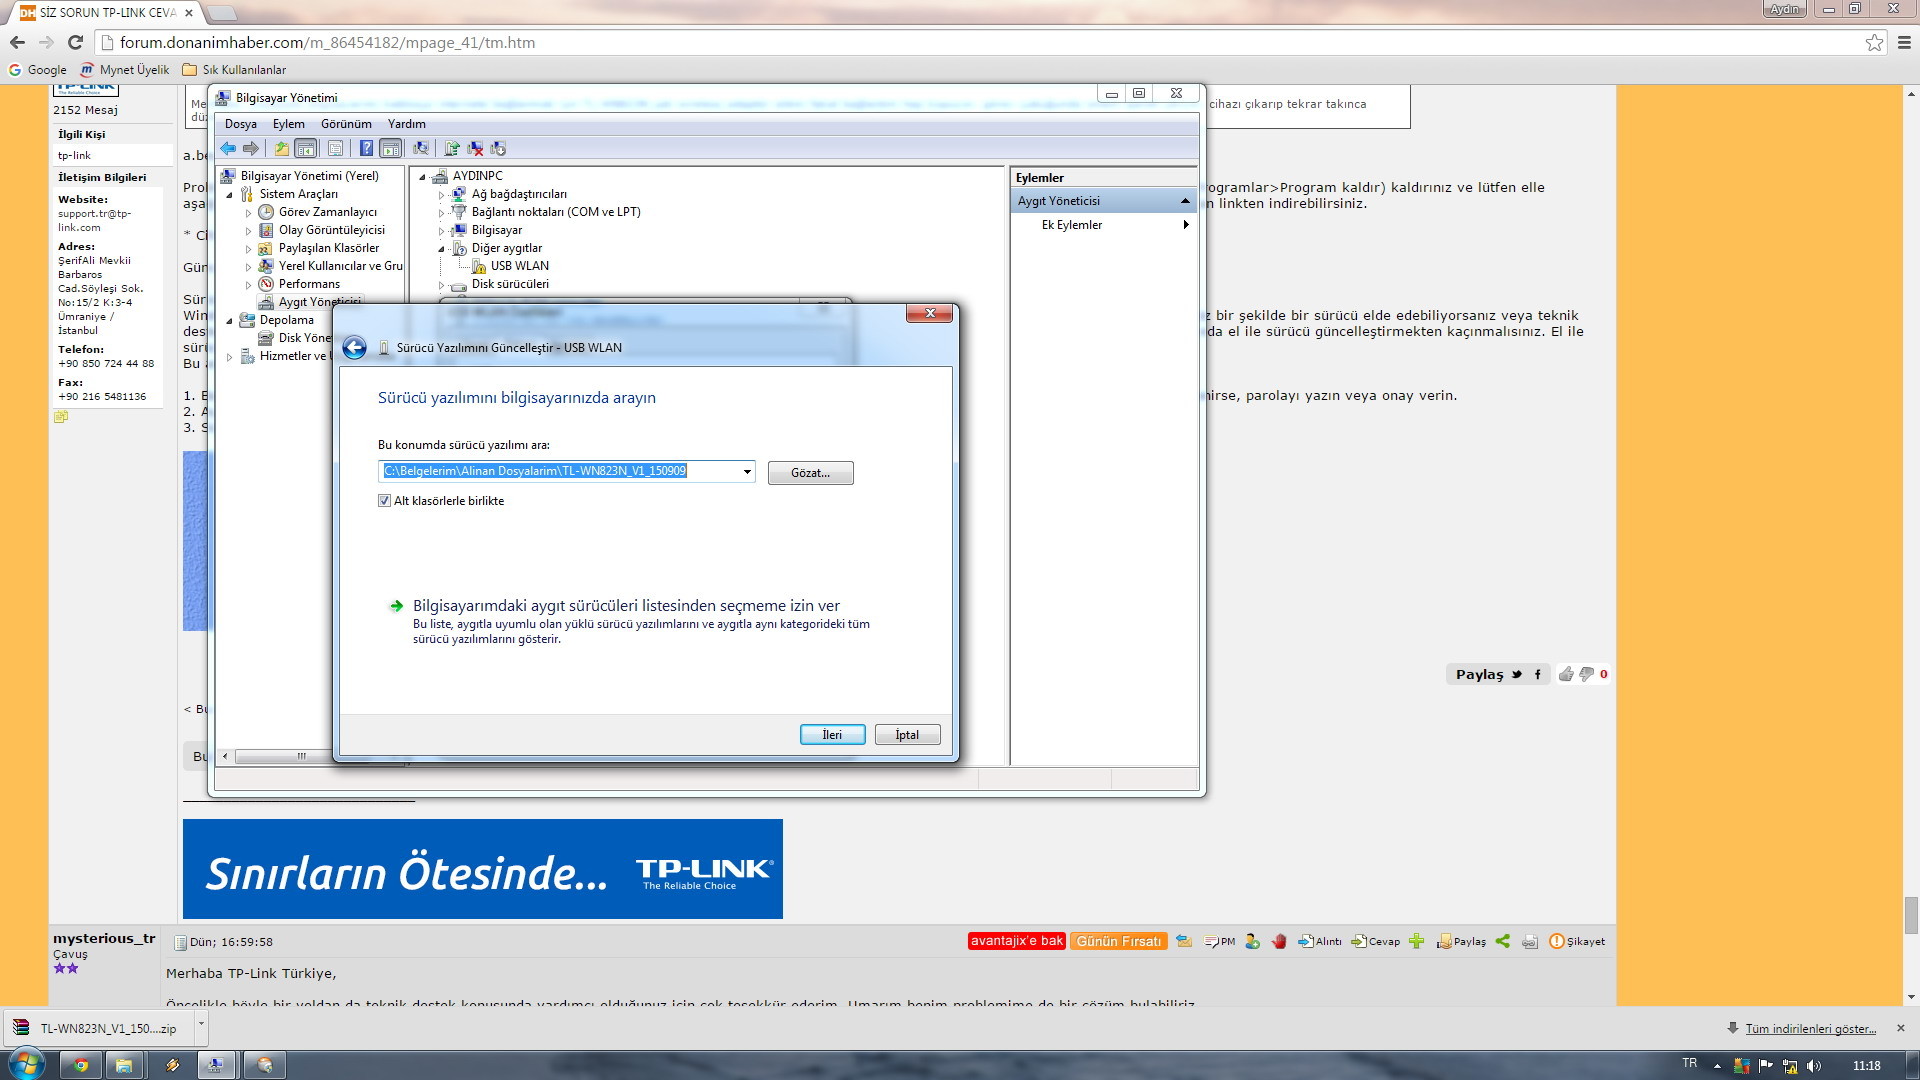Viewport: 1920px width, 1080px height.
Task: Click the blue Help question mark icon
Action: [366, 148]
